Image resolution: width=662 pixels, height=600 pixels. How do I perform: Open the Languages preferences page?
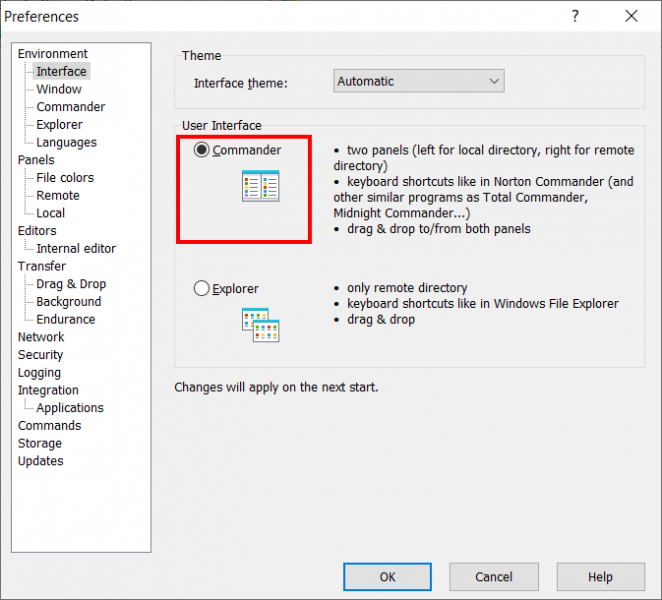coord(66,142)
